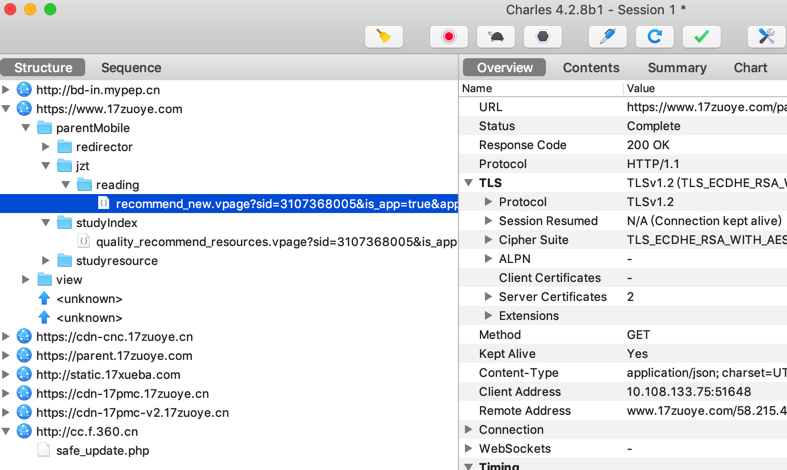The image size is (787, 470).
Task: Click the Value column header
Action: click(x=705, y=88)
